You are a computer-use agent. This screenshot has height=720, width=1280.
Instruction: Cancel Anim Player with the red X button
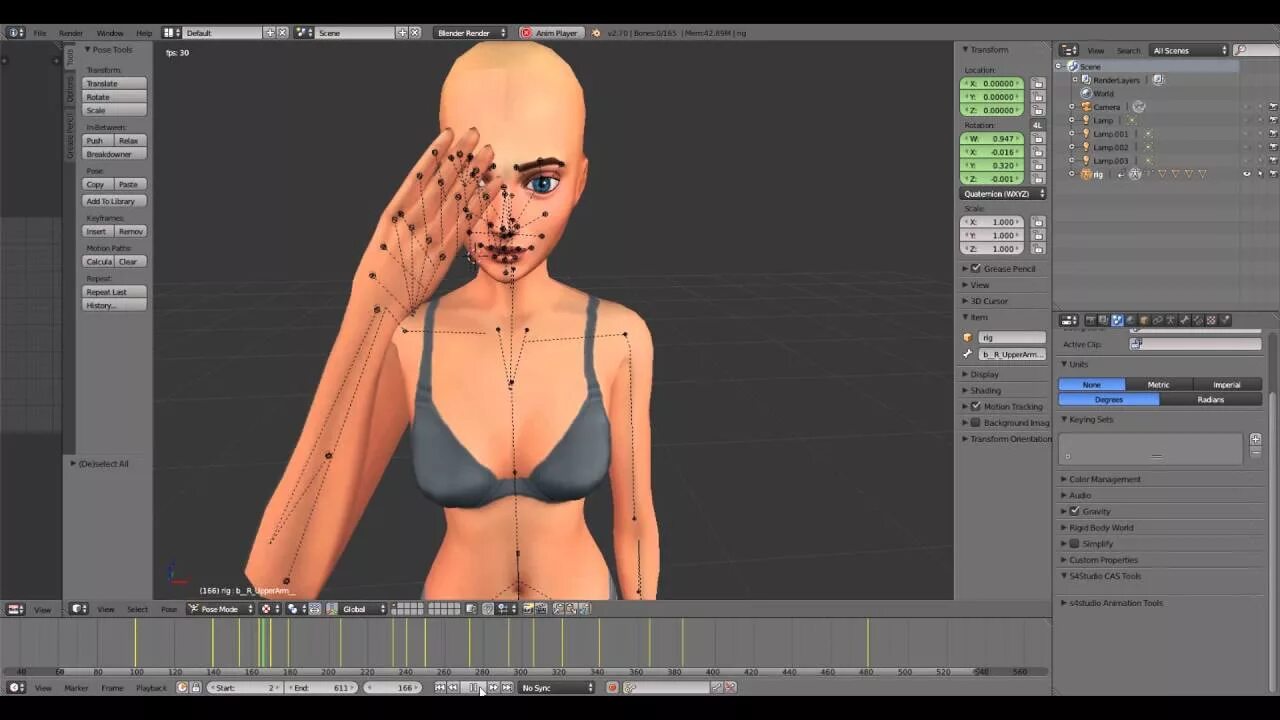[526, 33]
